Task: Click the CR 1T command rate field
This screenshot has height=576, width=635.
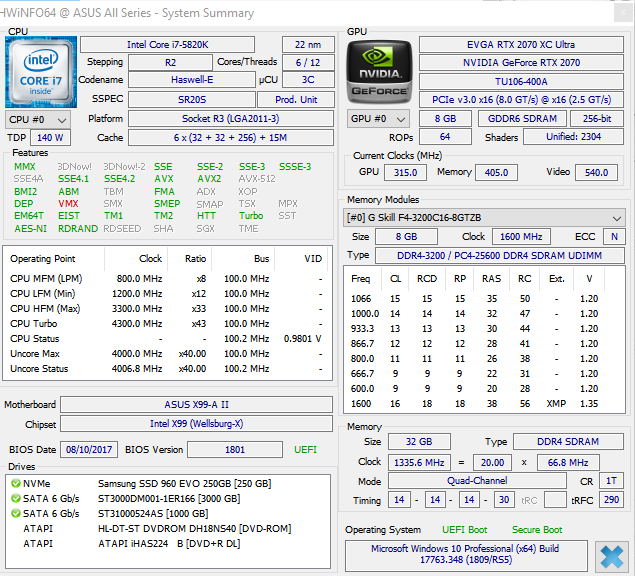Action: point(612,481)
